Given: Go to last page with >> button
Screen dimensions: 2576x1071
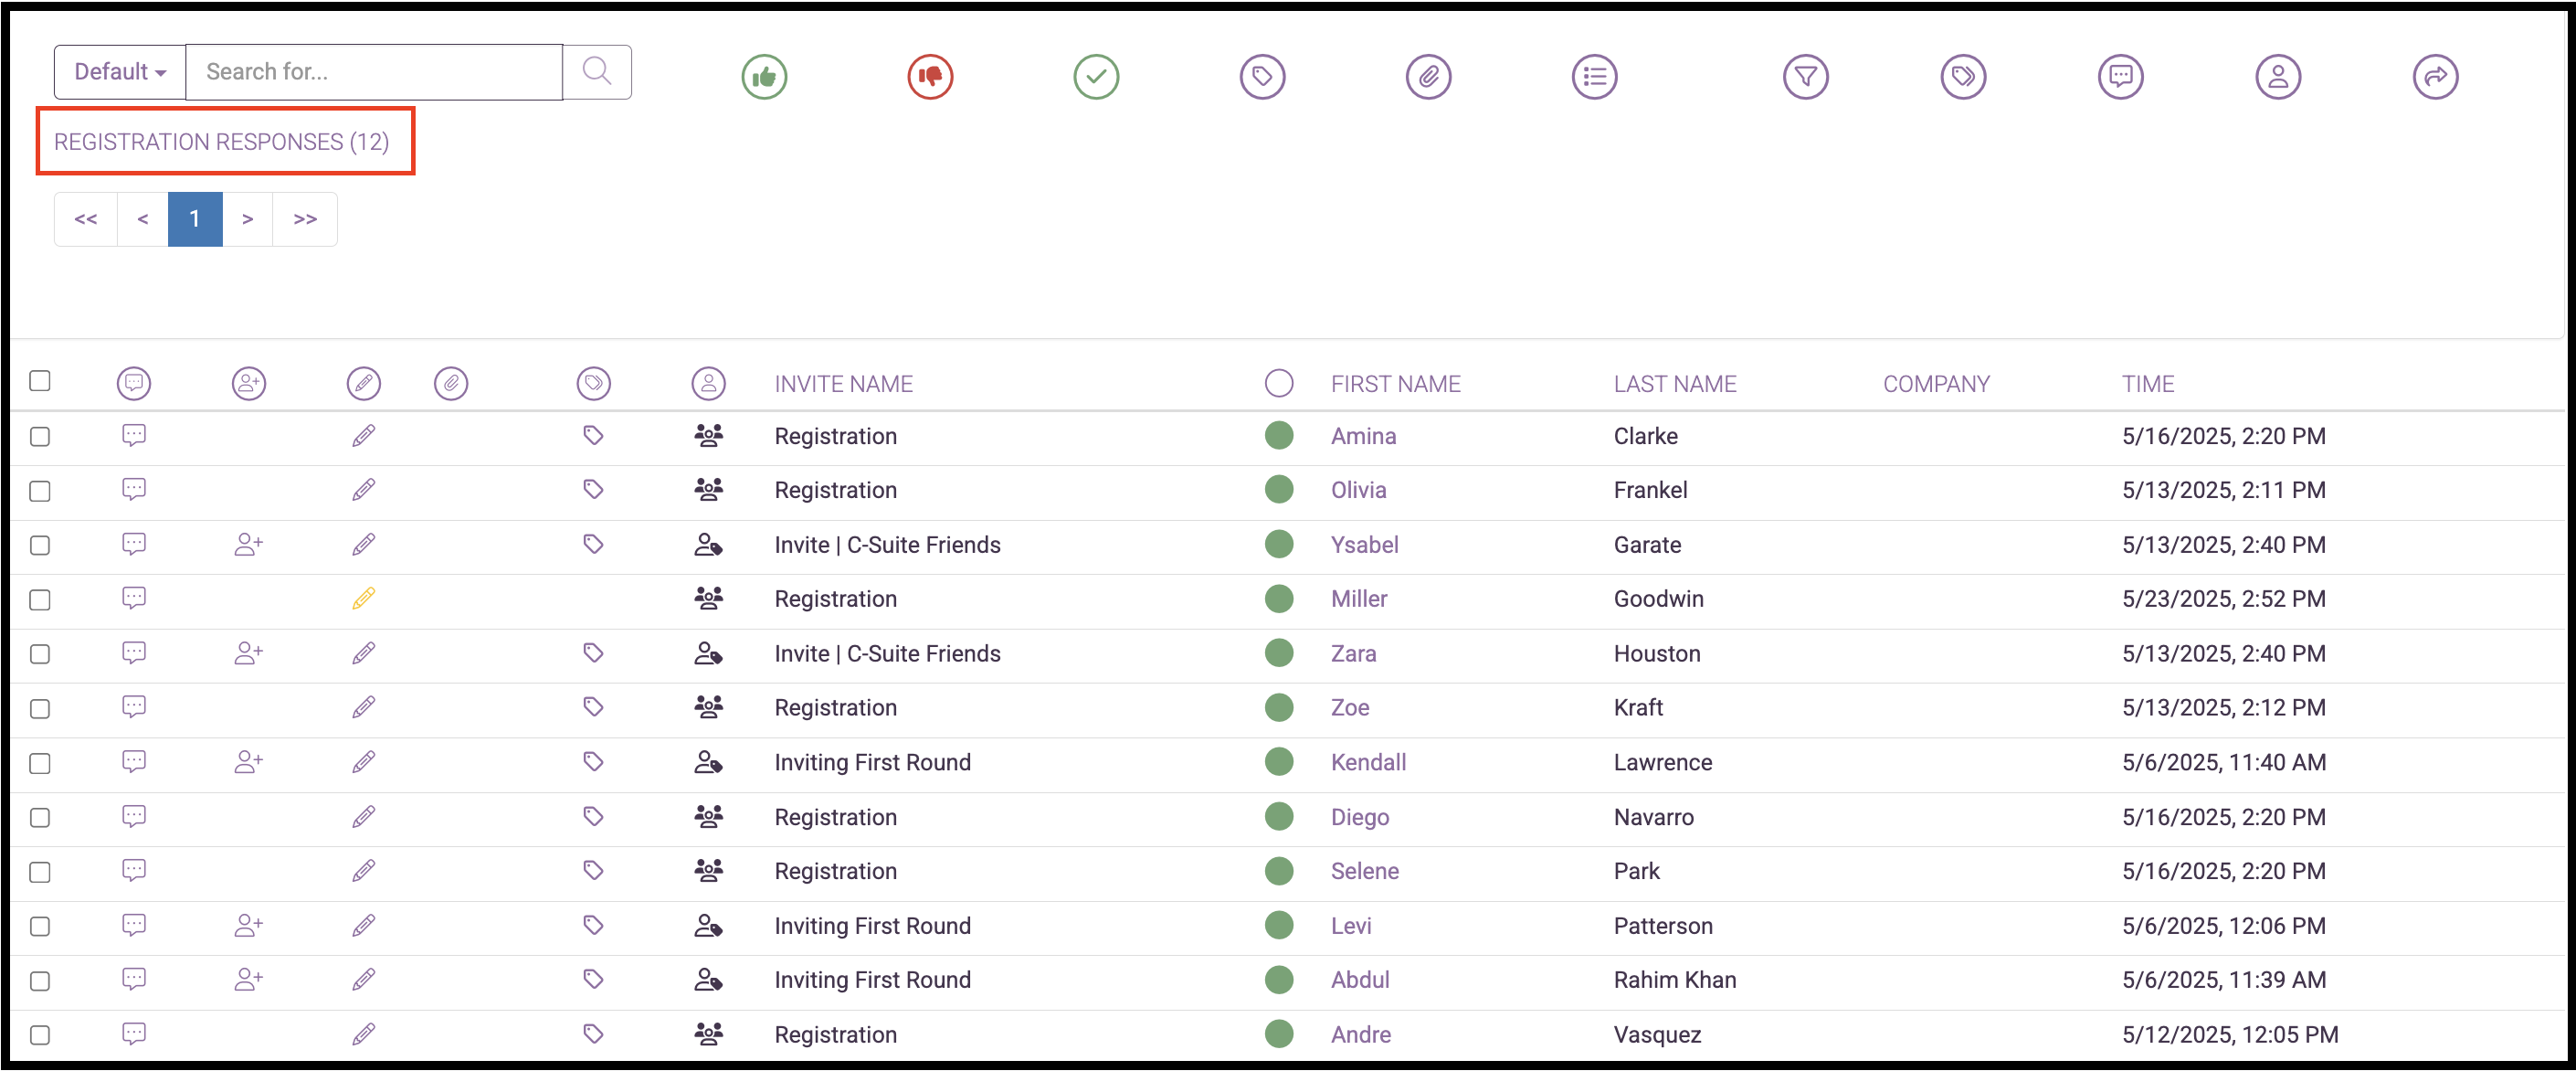Looking at the screenshot, I should tap(305, 219).
